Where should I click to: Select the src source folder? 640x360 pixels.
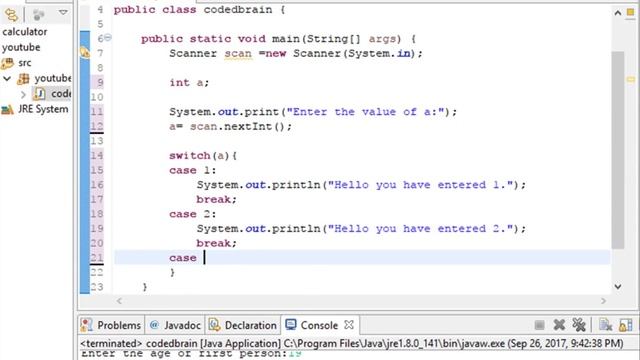coord(24,63)
